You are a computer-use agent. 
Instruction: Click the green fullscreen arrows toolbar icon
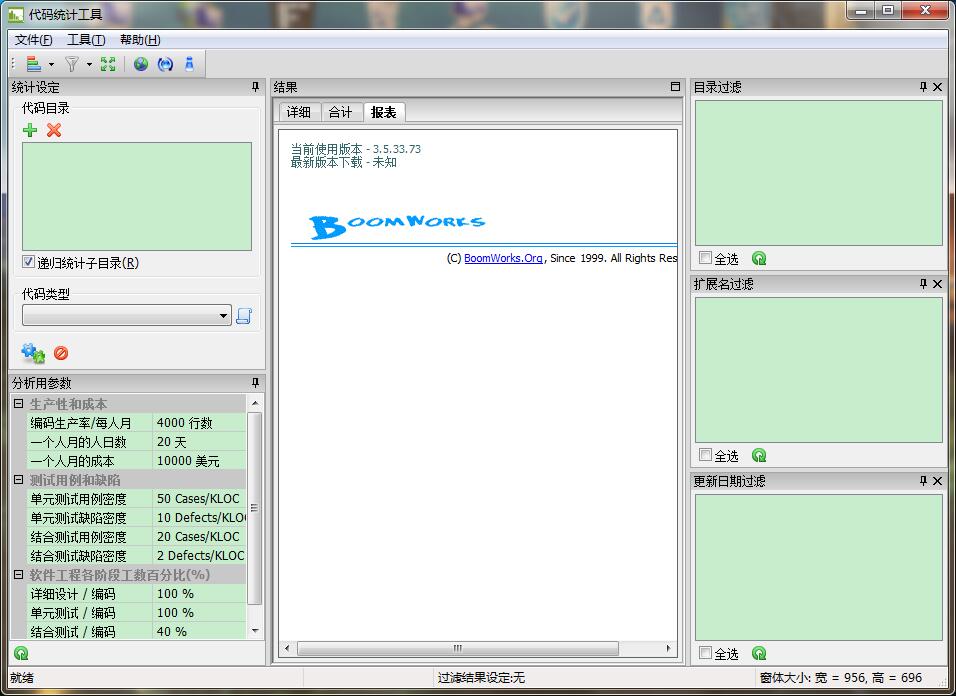(x=108, y=64)
